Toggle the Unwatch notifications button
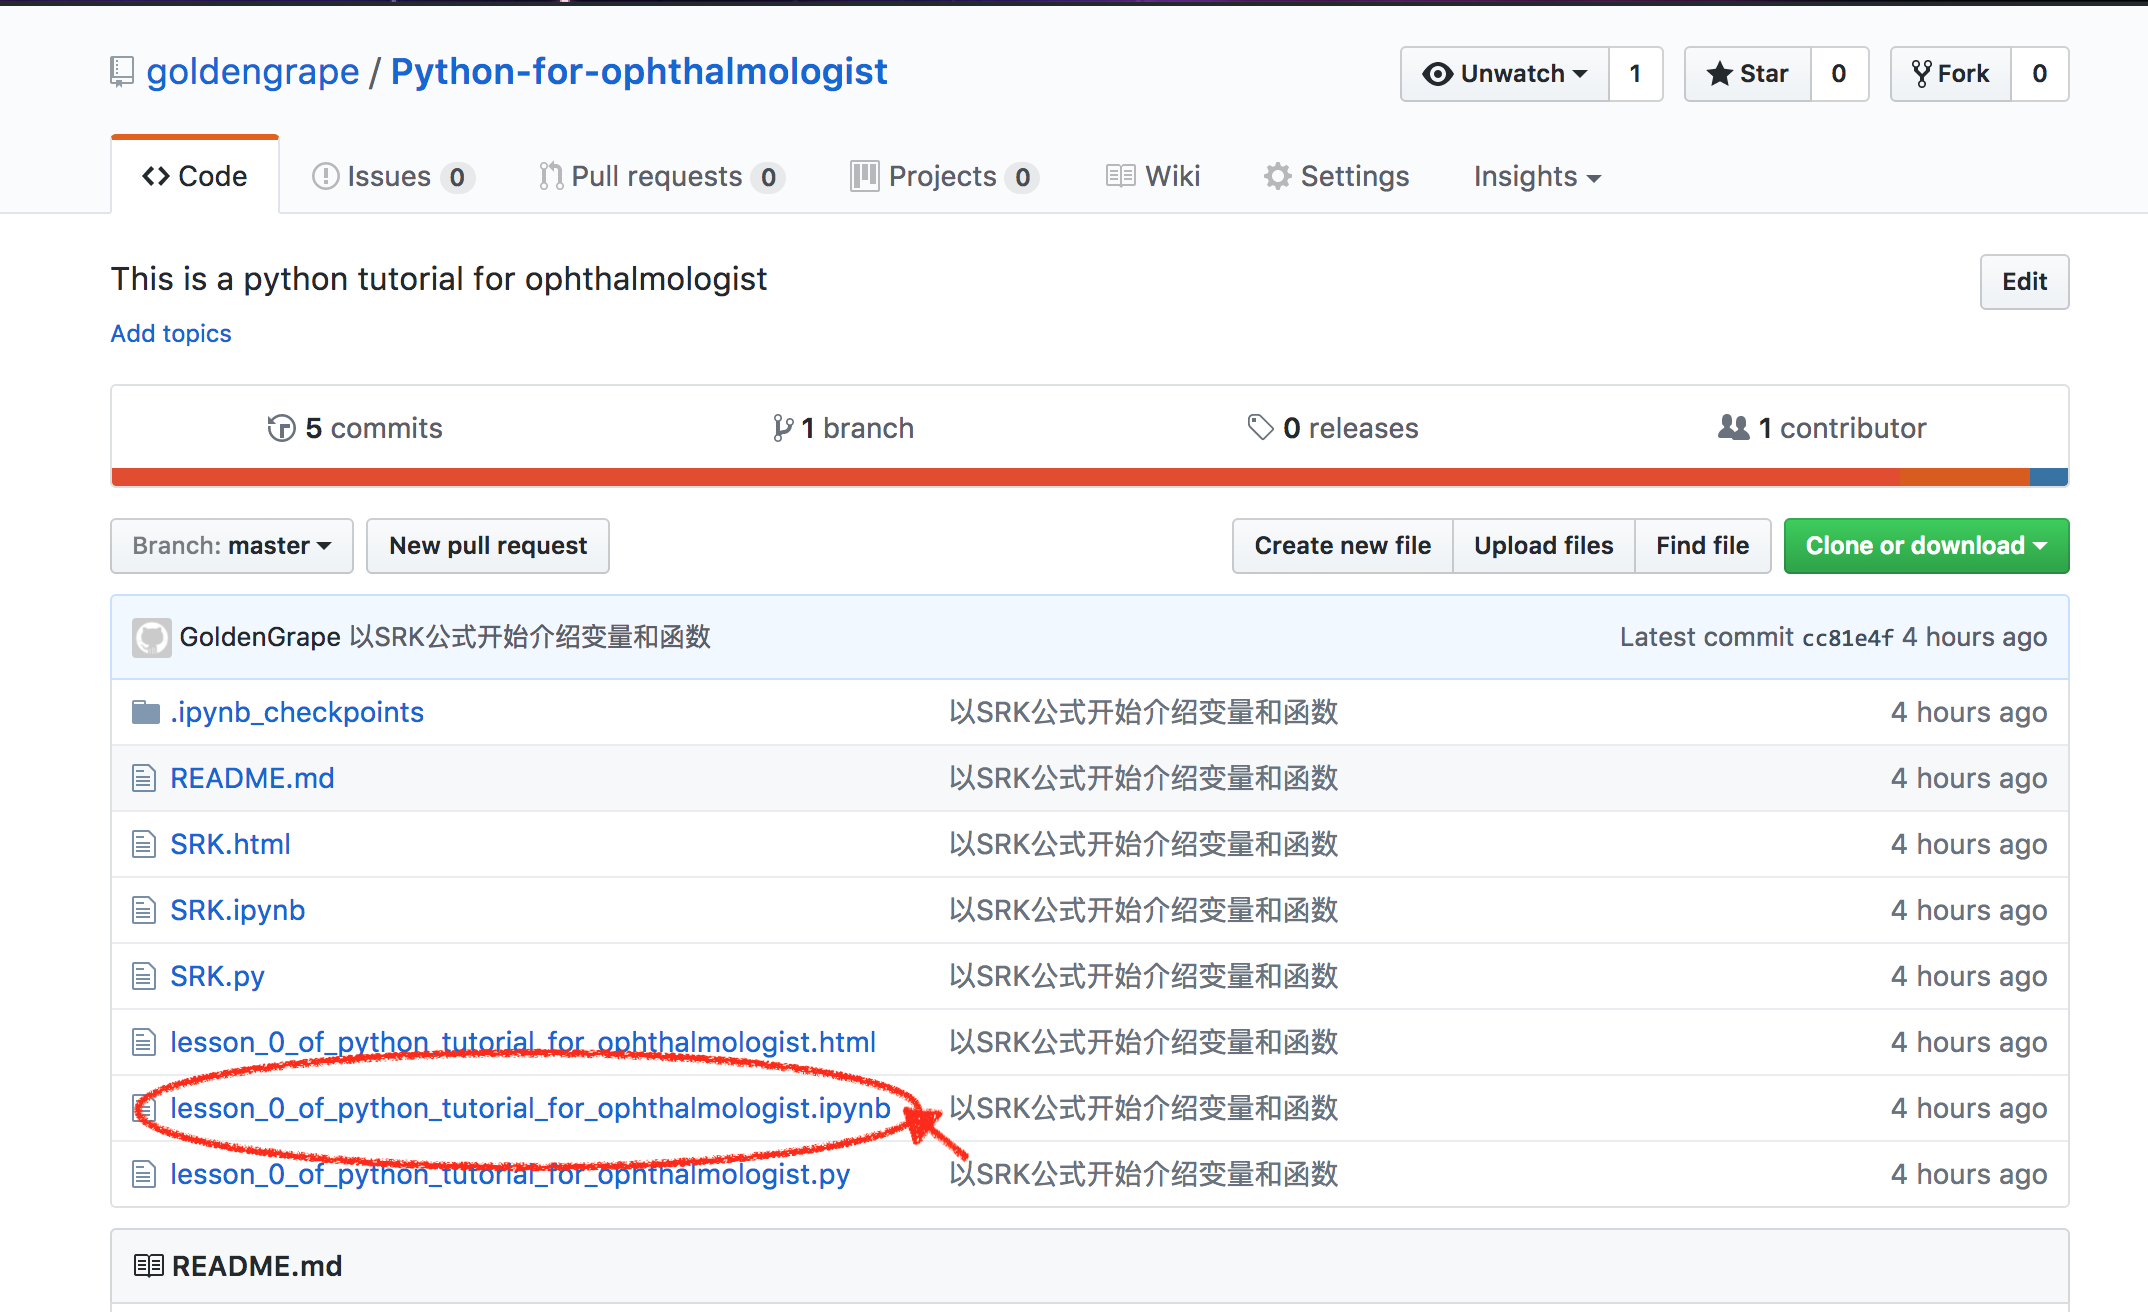 point(1504,74)
